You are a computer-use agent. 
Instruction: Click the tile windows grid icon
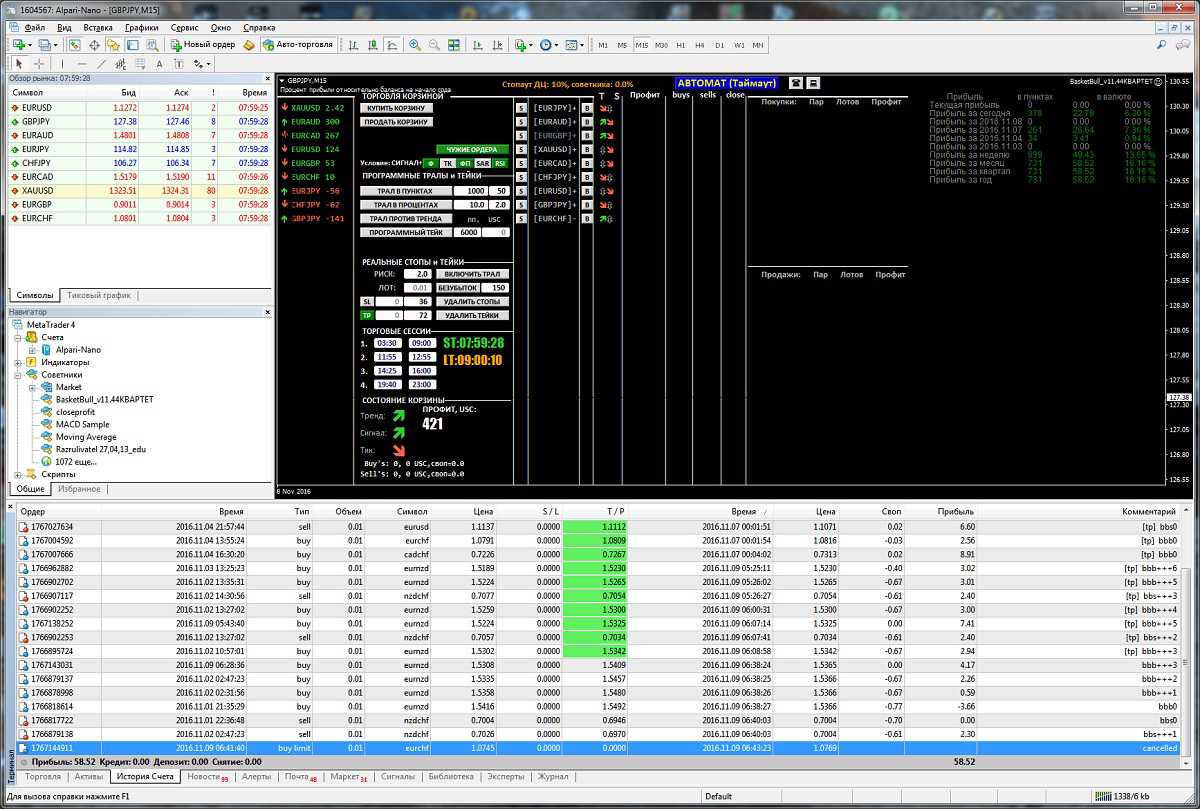[454, 45]
